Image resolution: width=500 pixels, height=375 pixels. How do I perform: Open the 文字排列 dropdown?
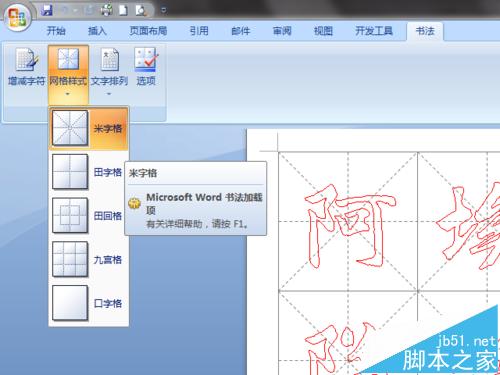coord(109,71)
